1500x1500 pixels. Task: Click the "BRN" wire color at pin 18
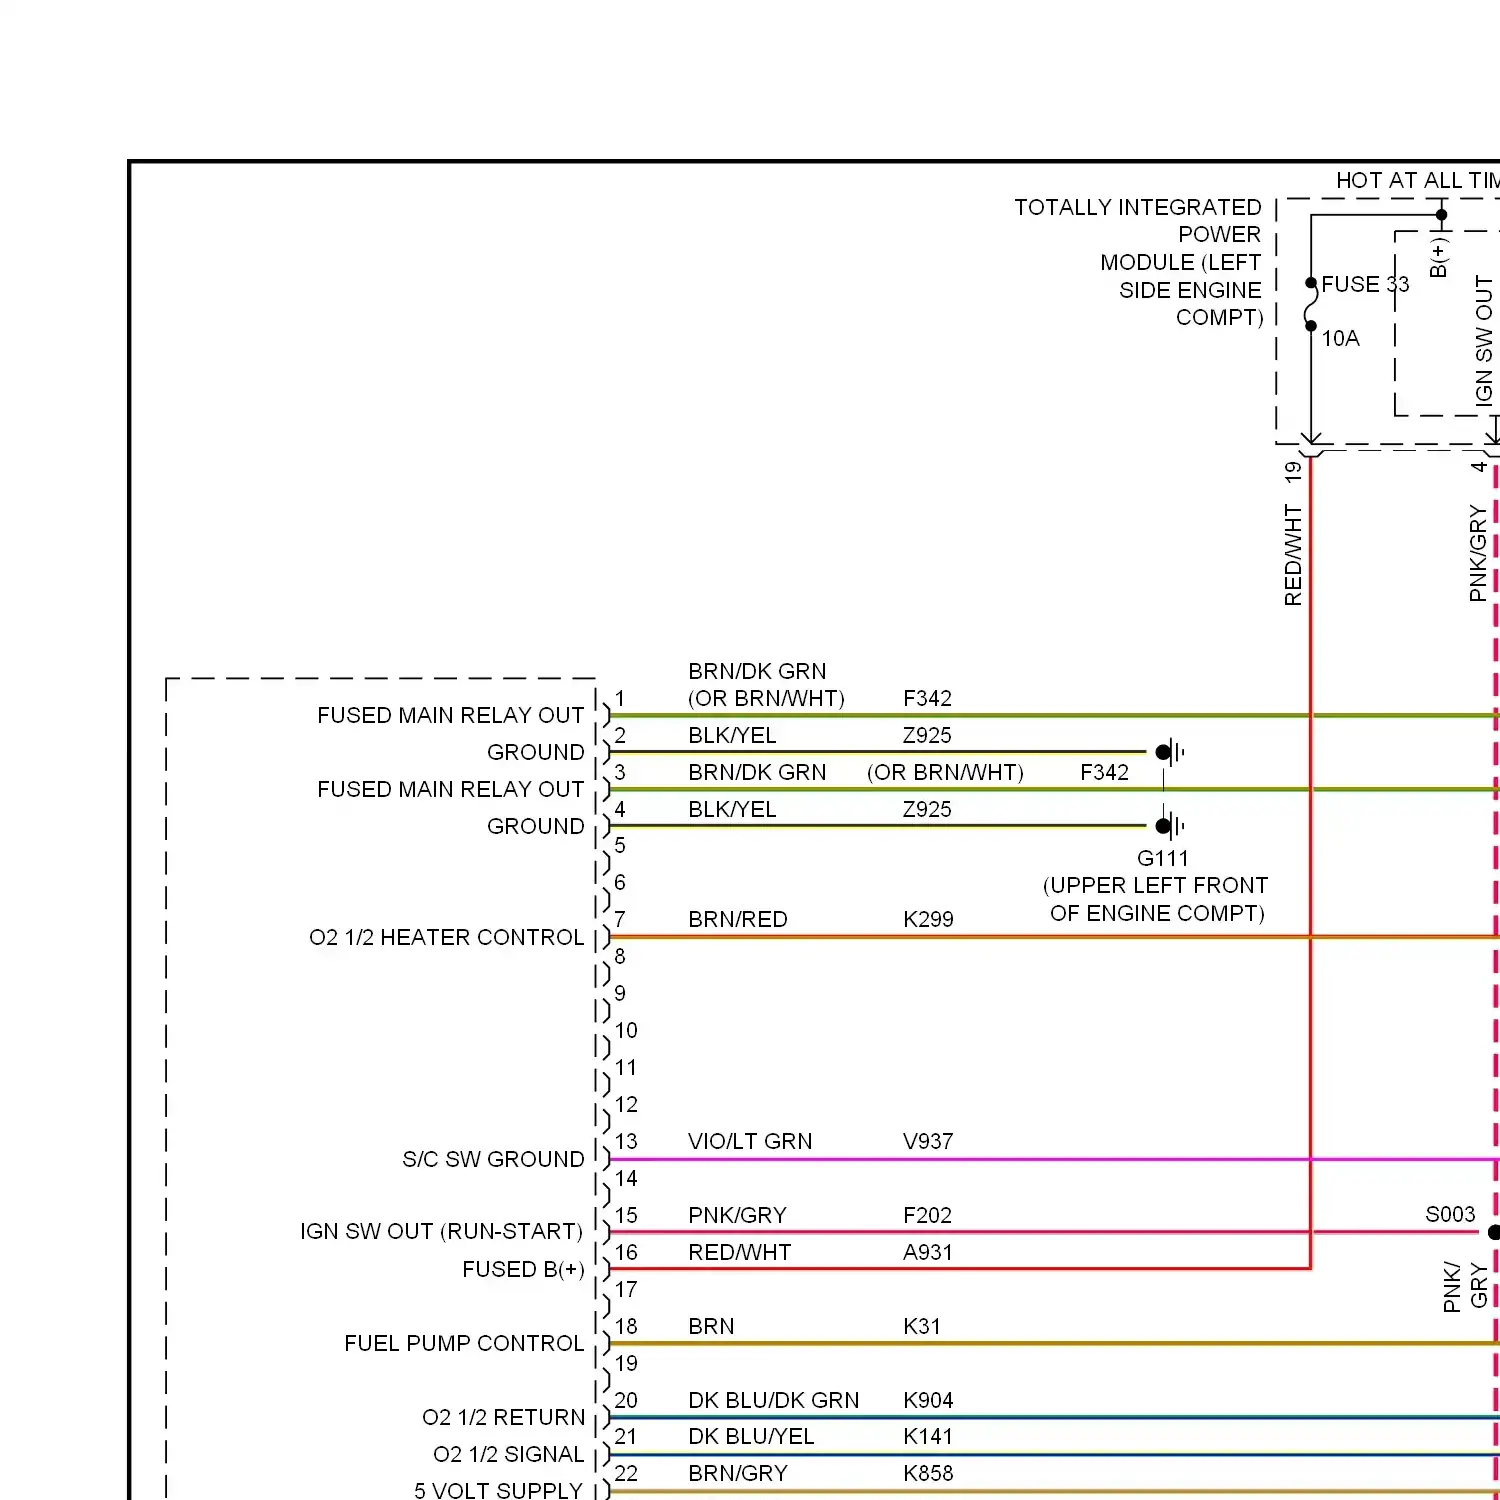pos(711,1327)
